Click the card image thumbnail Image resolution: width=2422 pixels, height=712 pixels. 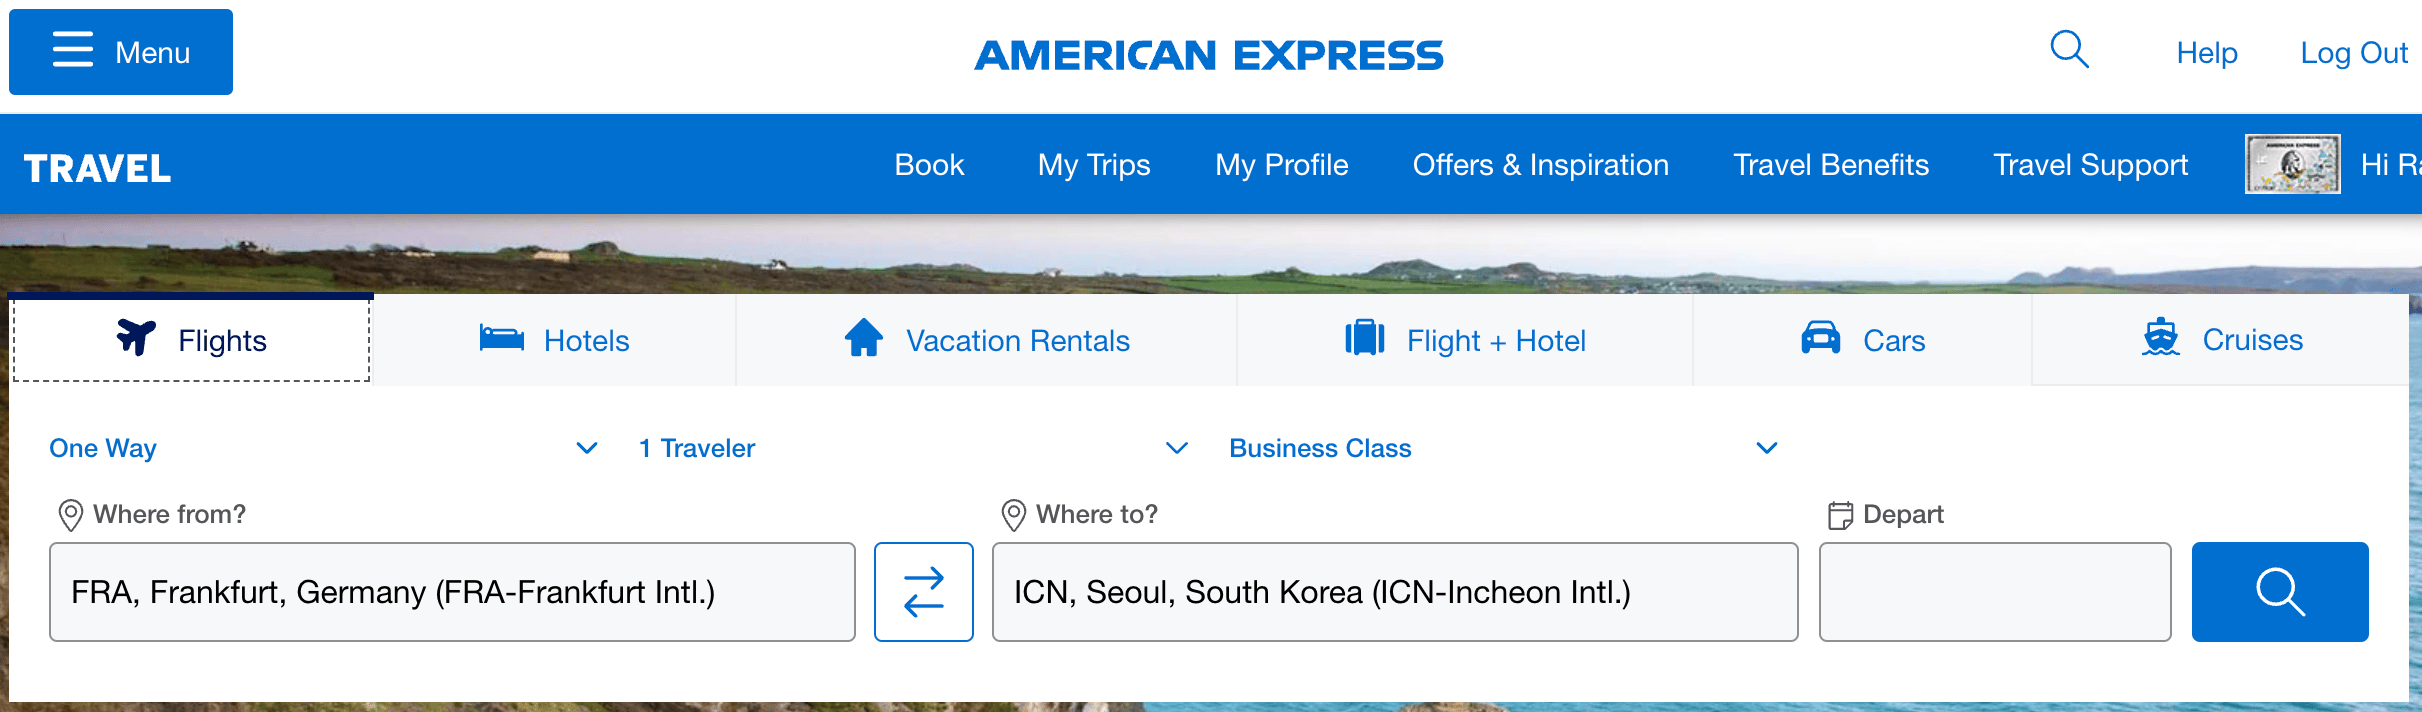[2292, 164]
